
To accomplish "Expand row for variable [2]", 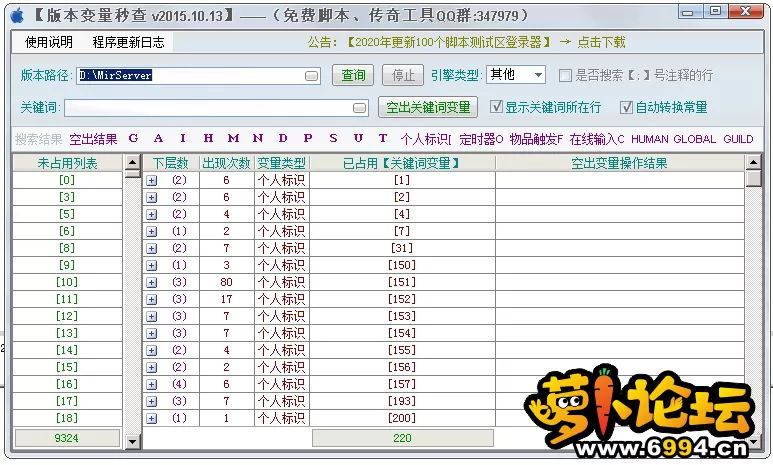I will pos(152,198).
